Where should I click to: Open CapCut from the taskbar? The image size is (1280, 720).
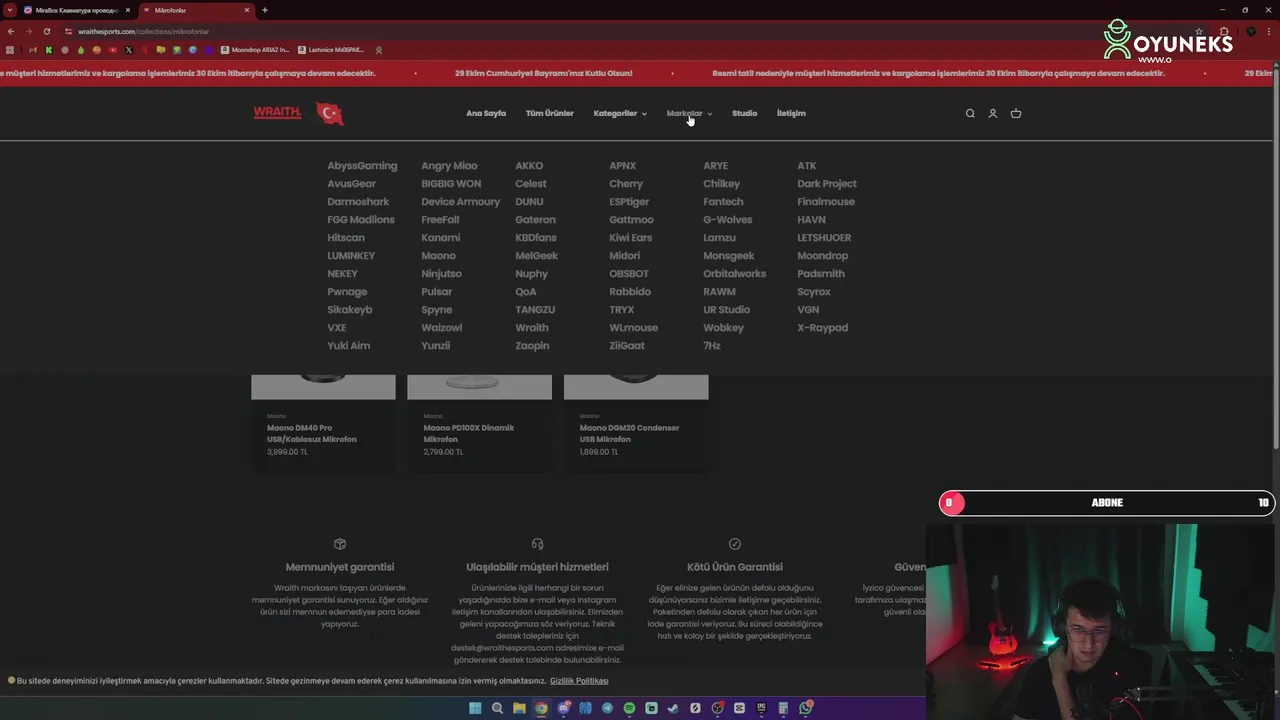(739, 708)
